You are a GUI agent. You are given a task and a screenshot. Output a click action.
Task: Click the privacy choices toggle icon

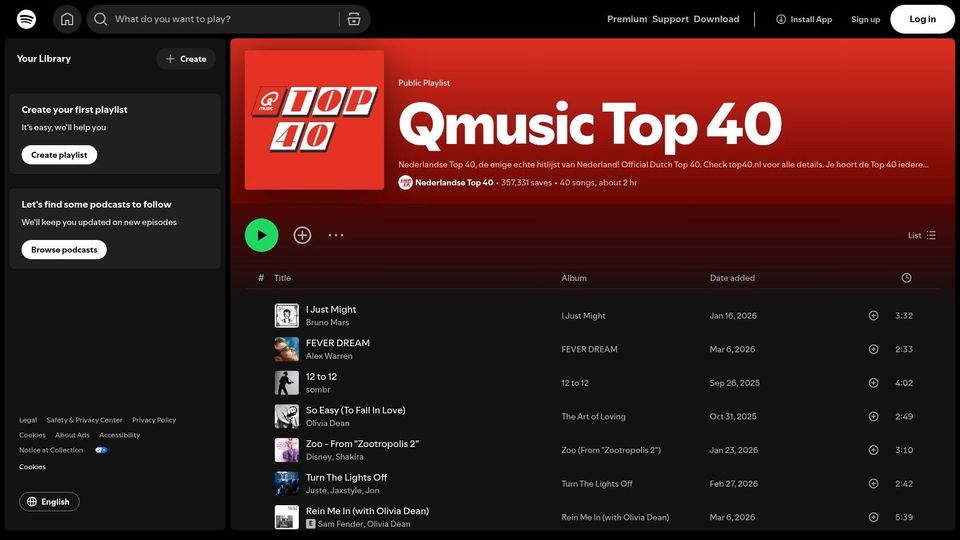click(x=101, y=450)
